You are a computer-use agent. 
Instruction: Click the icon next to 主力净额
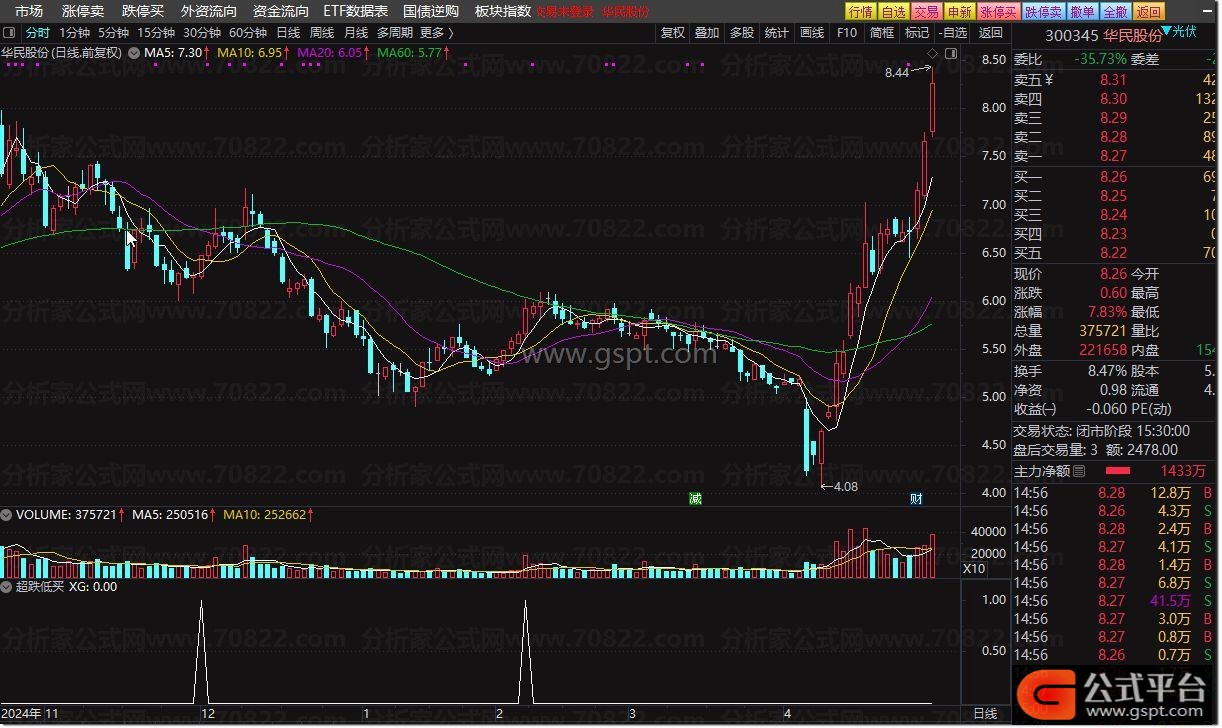pos(1079,470)
